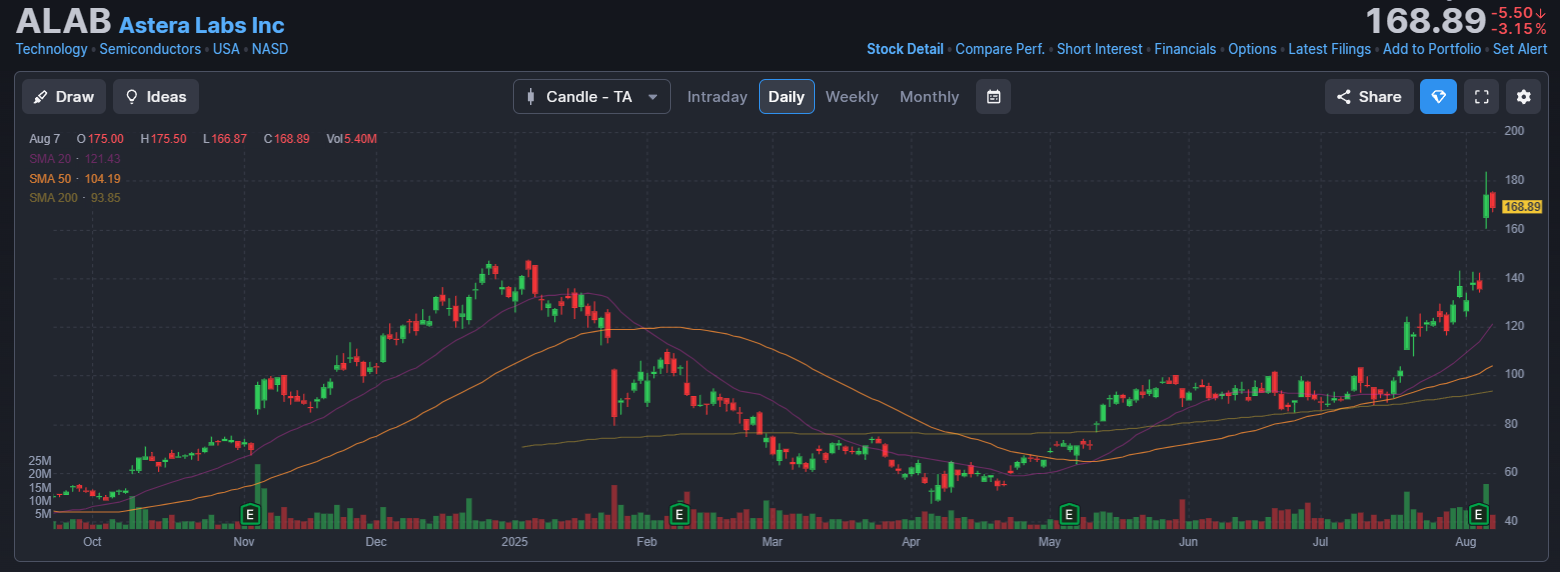Image resolution: width=1560 pixels, height=572 pixels.
Task: Open the NASD exchange link
Action: coord(270,49)
